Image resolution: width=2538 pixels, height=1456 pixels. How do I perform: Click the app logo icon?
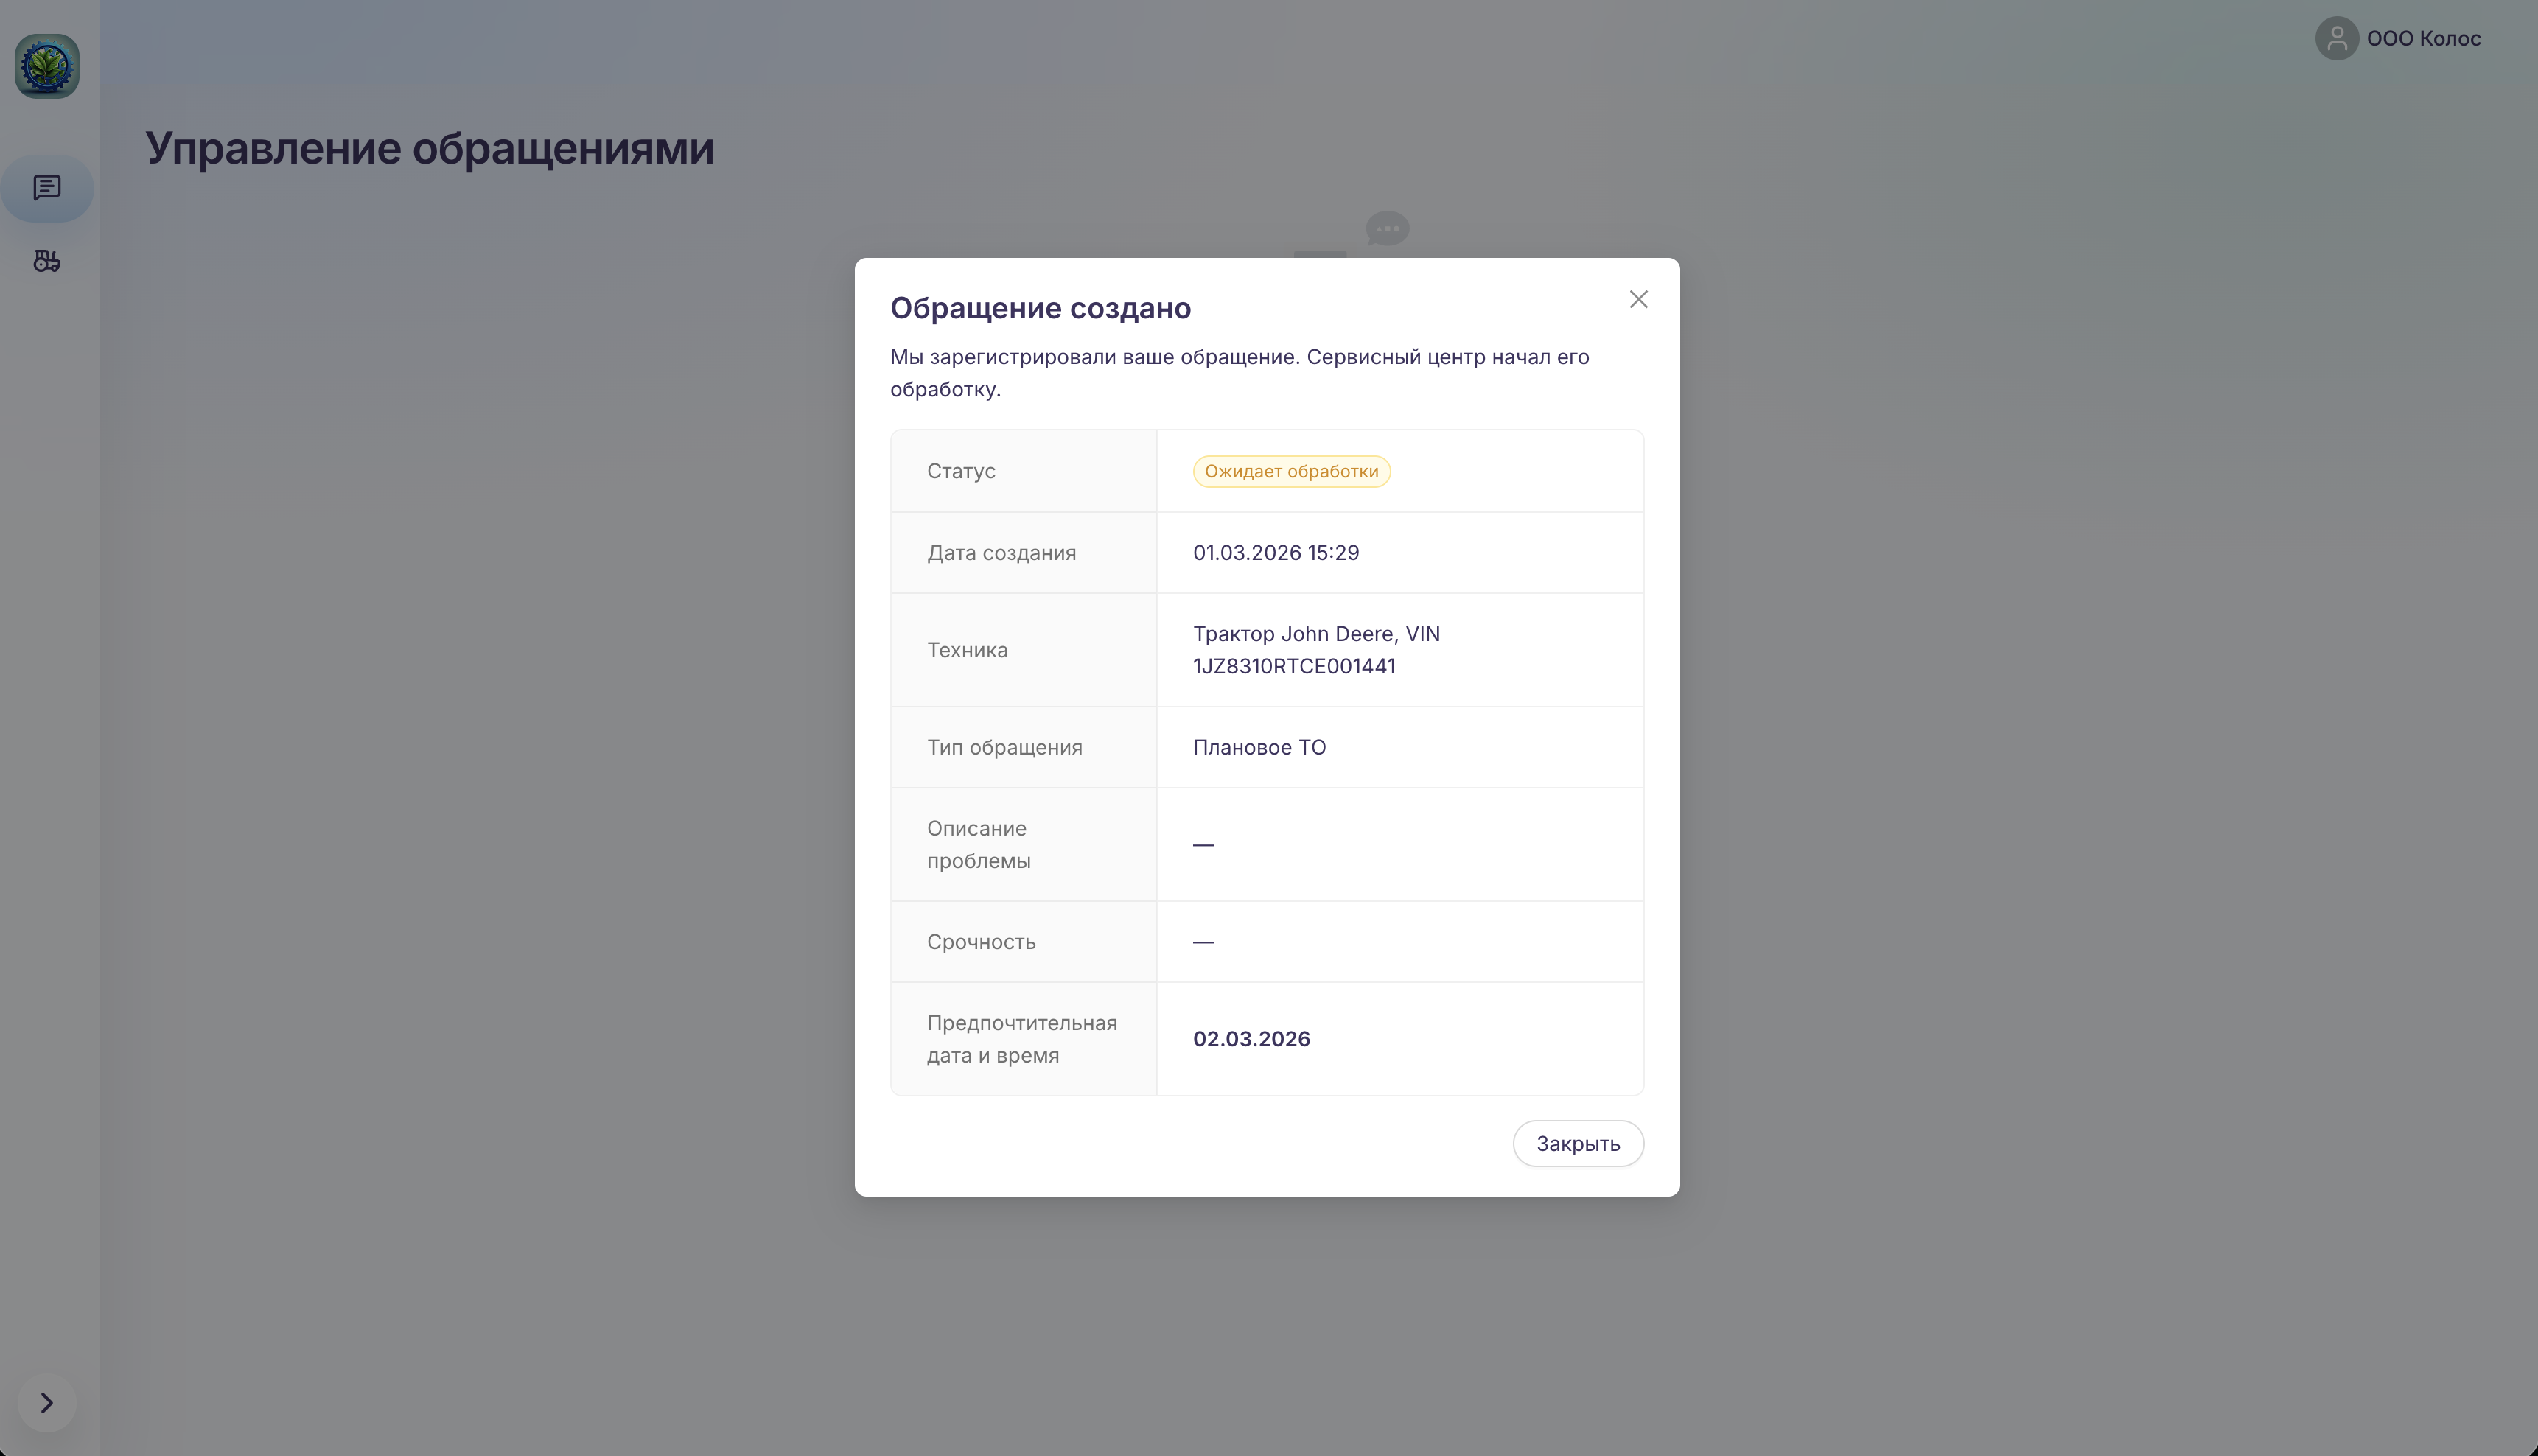point(47,66)
